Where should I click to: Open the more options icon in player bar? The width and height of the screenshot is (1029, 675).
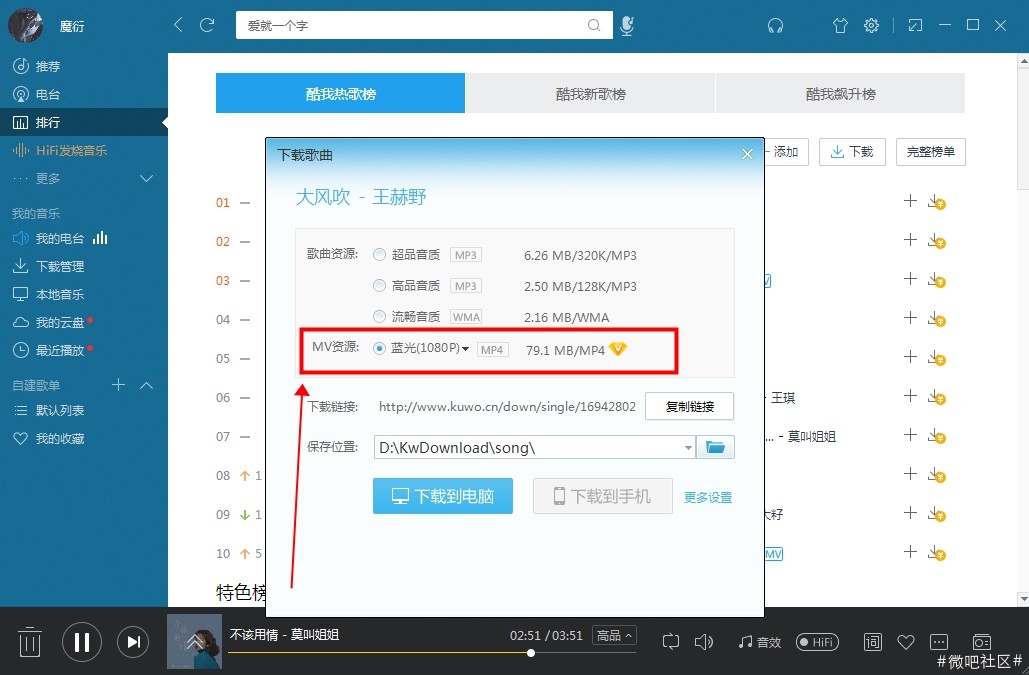939,642
